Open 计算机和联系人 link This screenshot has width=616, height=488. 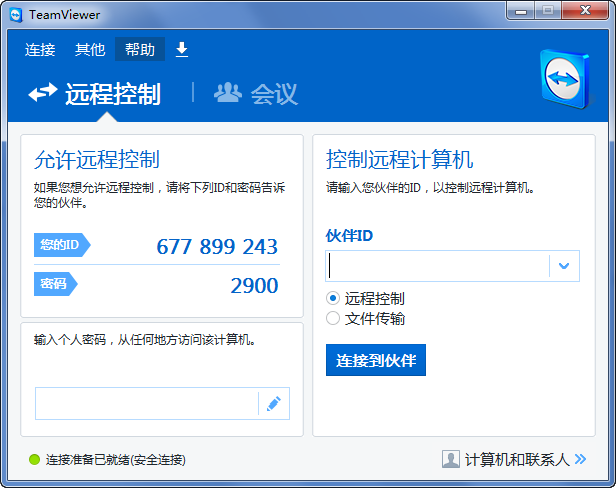pos(517,459)
